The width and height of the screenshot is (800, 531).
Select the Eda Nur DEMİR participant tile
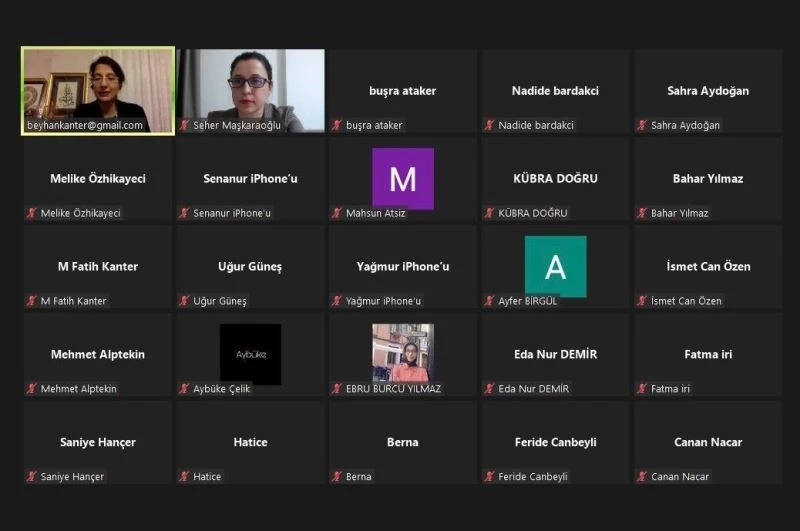[555, 354]
